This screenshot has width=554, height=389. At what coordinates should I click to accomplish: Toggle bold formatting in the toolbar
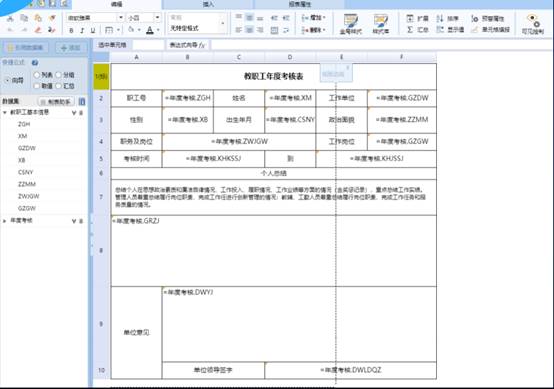coord(71,31)
